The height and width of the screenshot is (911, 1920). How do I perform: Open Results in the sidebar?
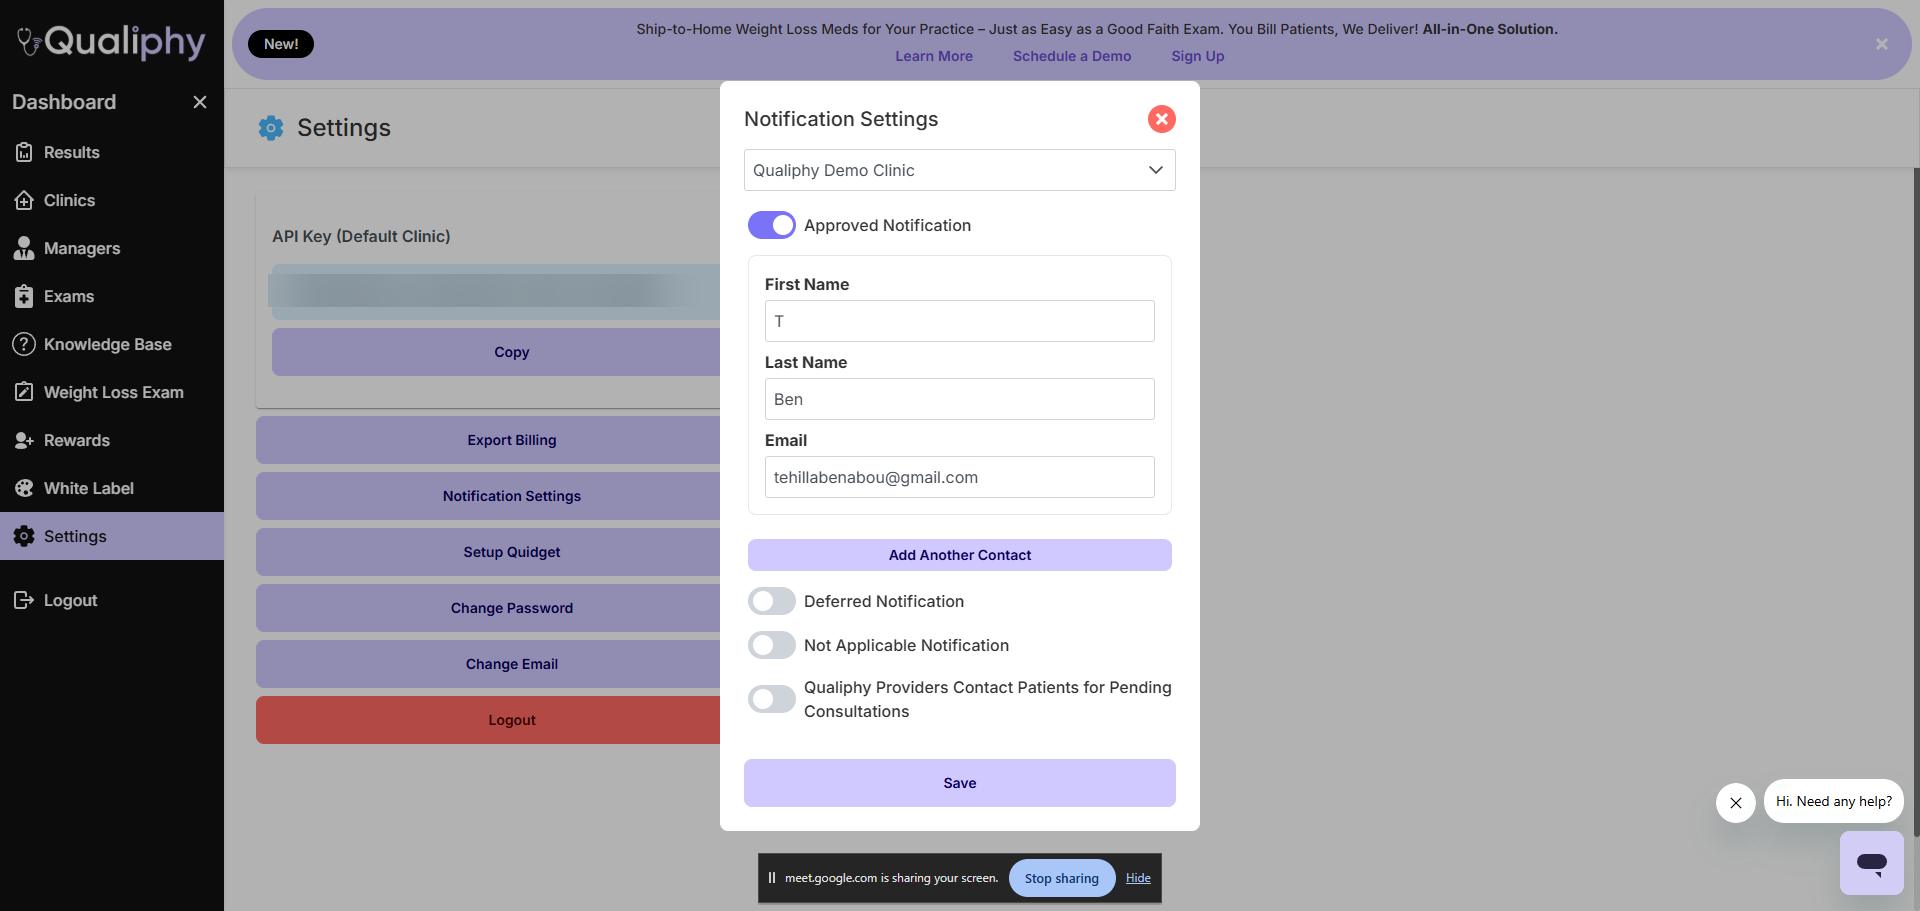coord(112,152)
